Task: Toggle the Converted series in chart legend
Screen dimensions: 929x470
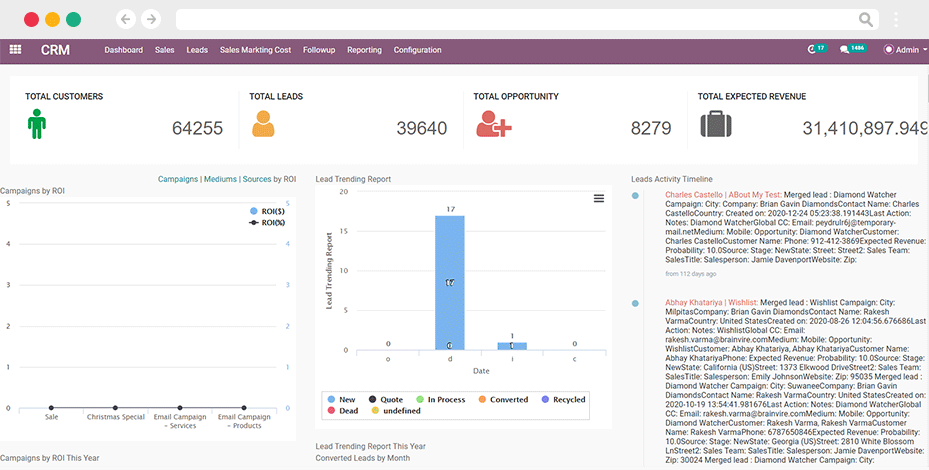Action: click(503, 399)
